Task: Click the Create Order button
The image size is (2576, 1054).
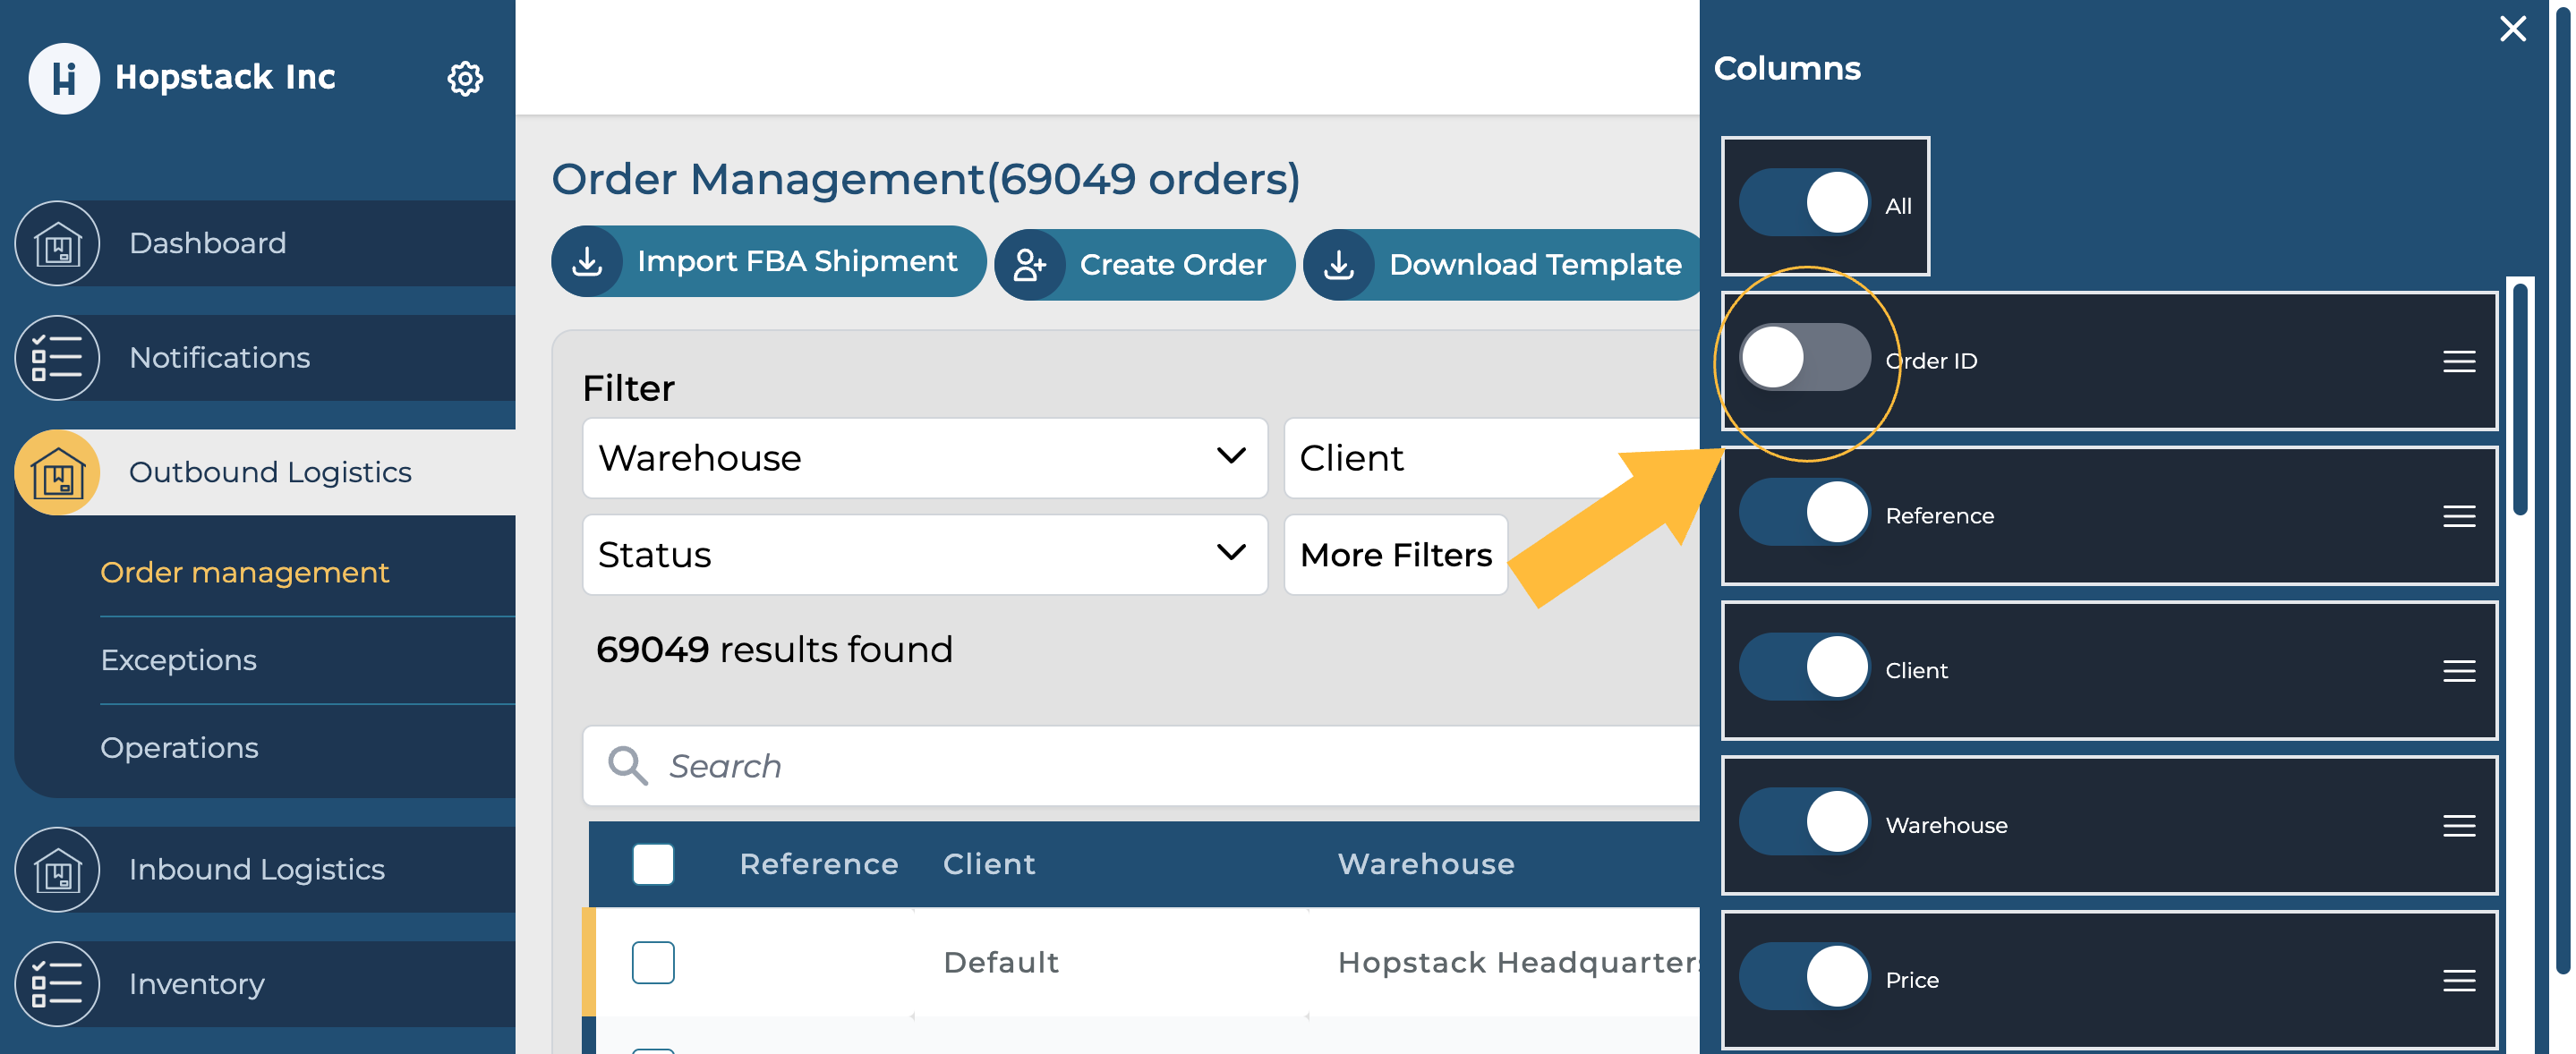Action: (1144, 264)
